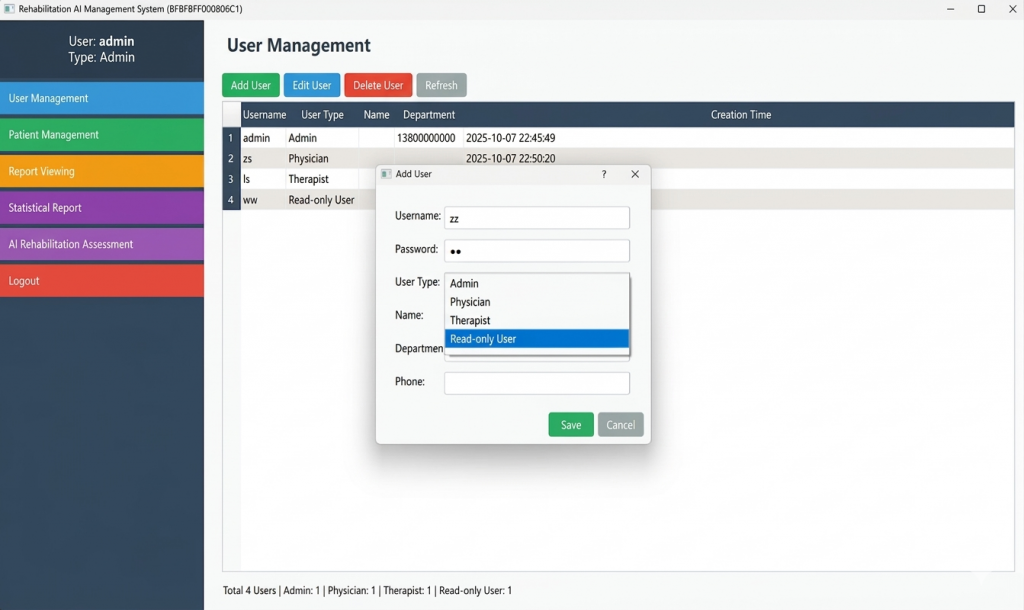
Task: Open Patient Management in the sidebar
Action: (102, 135)
